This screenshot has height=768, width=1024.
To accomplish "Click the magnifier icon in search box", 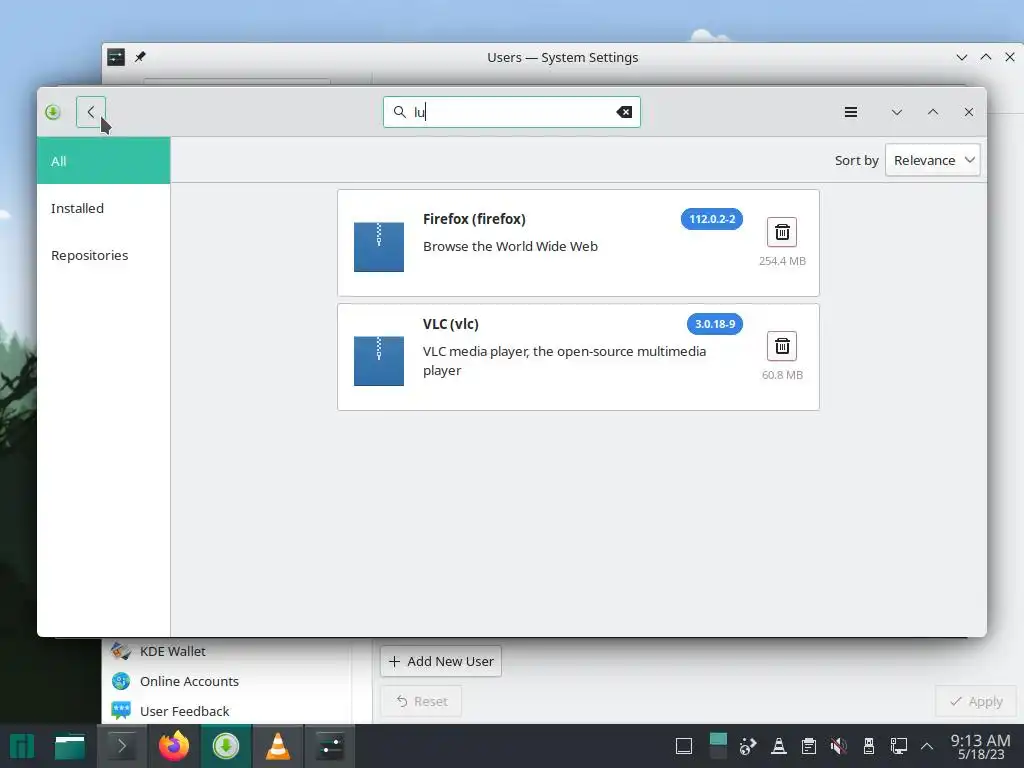I will click(400, 112).
